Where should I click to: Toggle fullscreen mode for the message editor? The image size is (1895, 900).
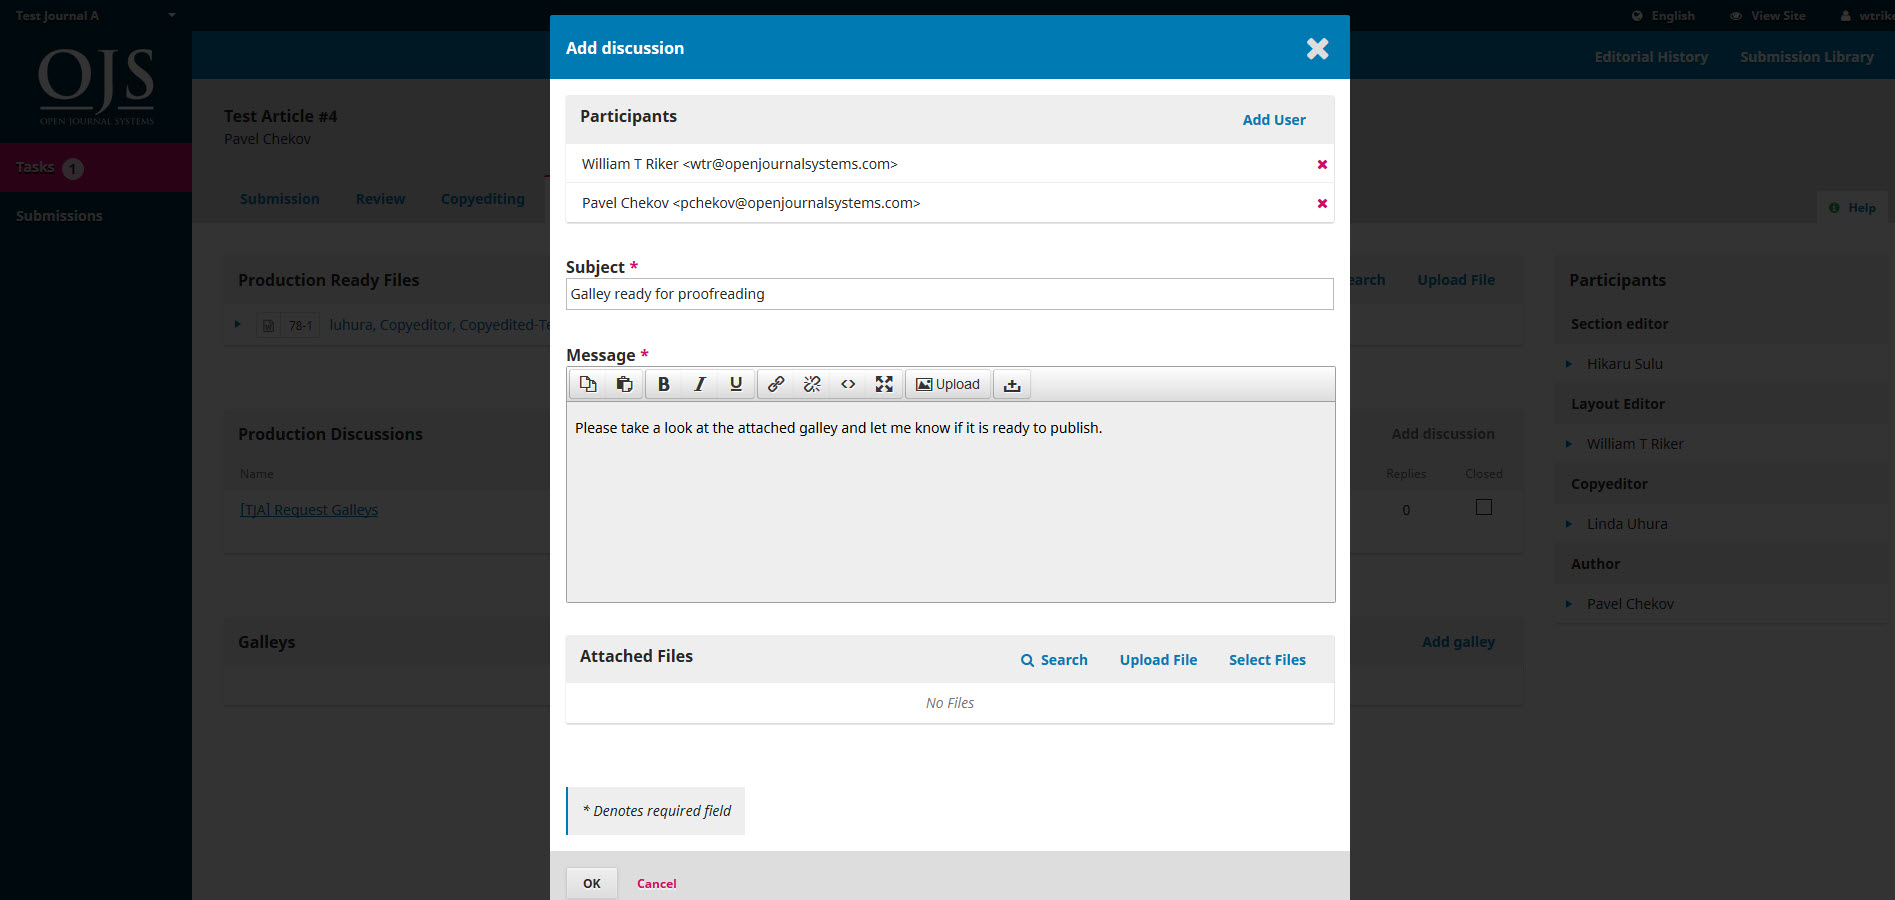883,384
